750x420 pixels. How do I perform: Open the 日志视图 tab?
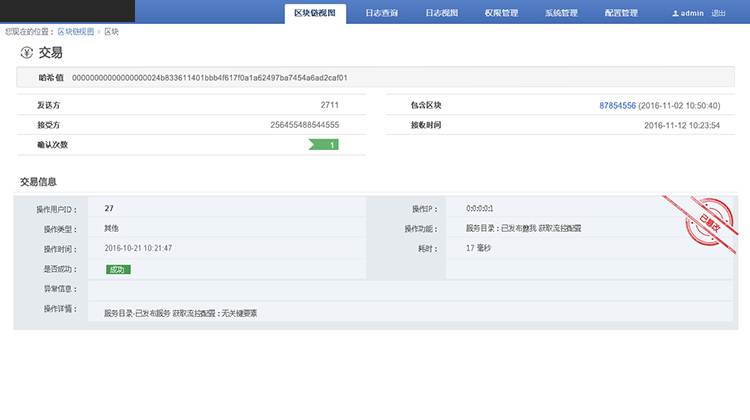pyautogui.click(x=441, y=13)
